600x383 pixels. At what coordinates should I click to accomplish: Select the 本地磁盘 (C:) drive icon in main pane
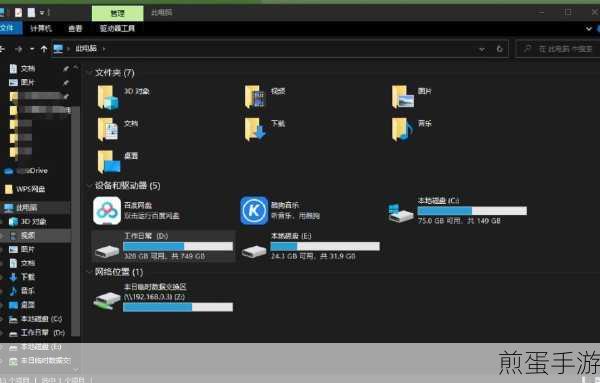(x=400, y=213)
